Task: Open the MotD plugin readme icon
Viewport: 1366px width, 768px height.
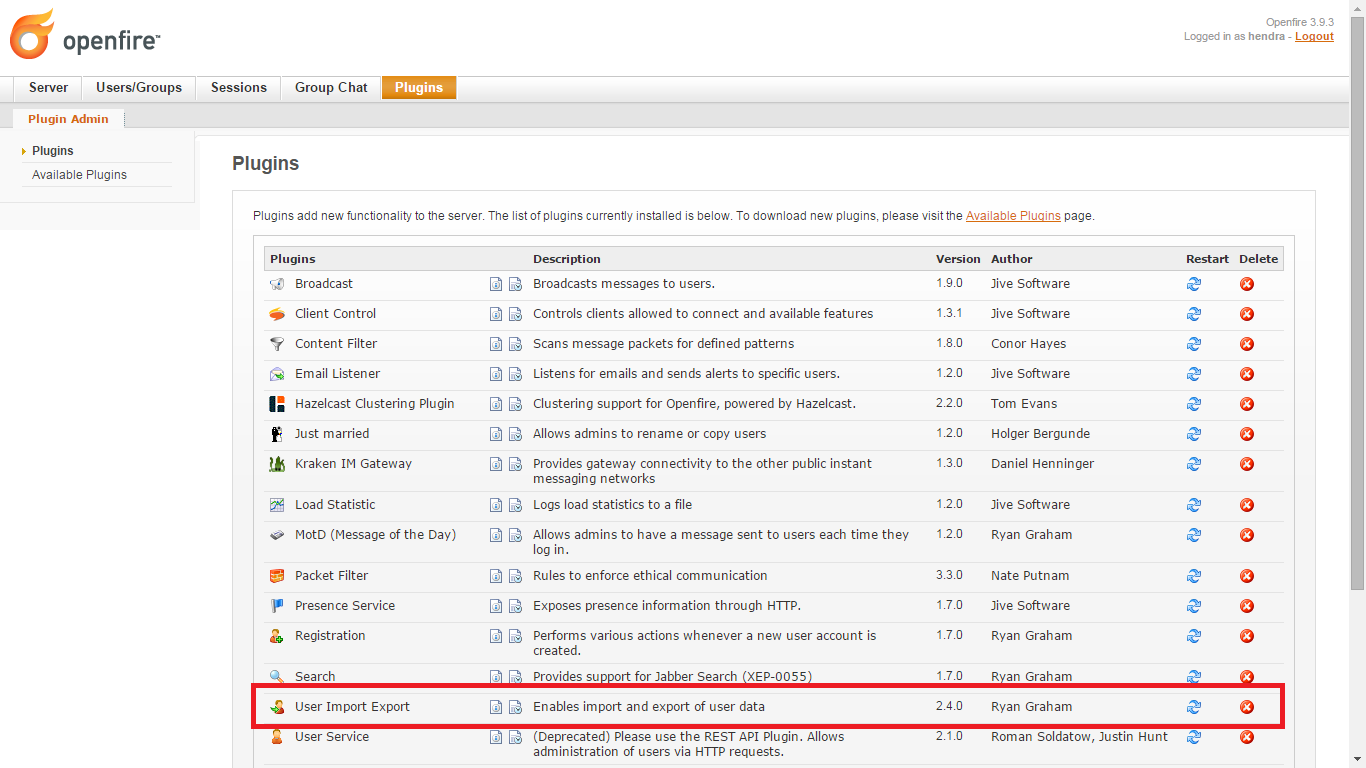Action: (x=496, y=535)
